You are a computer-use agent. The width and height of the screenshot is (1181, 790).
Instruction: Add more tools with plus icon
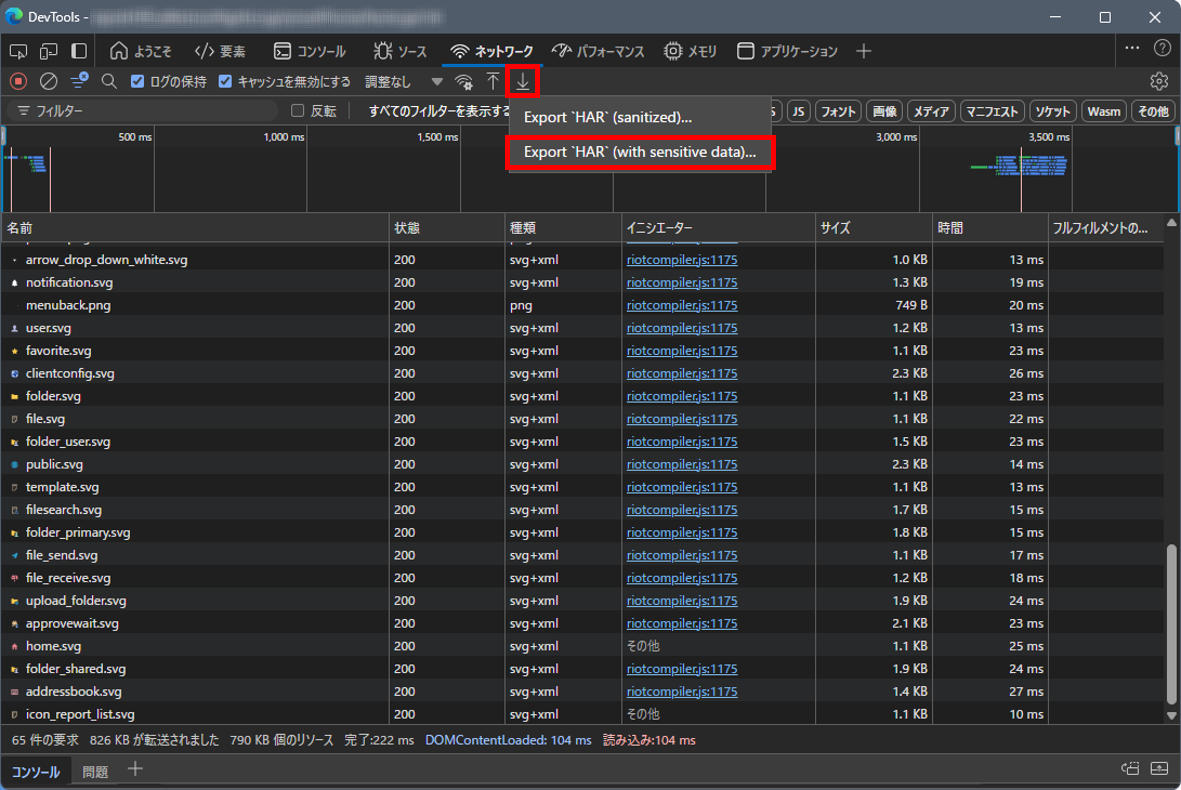864,51
